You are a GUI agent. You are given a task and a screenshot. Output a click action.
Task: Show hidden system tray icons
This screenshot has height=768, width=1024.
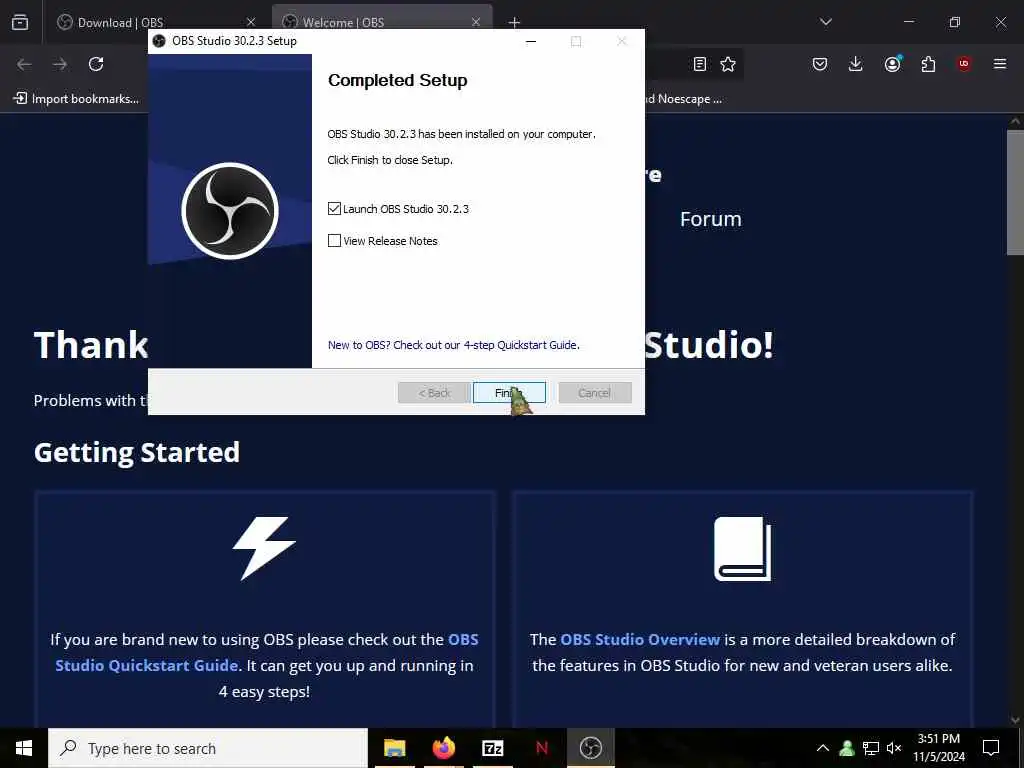[x=823, y=748]
